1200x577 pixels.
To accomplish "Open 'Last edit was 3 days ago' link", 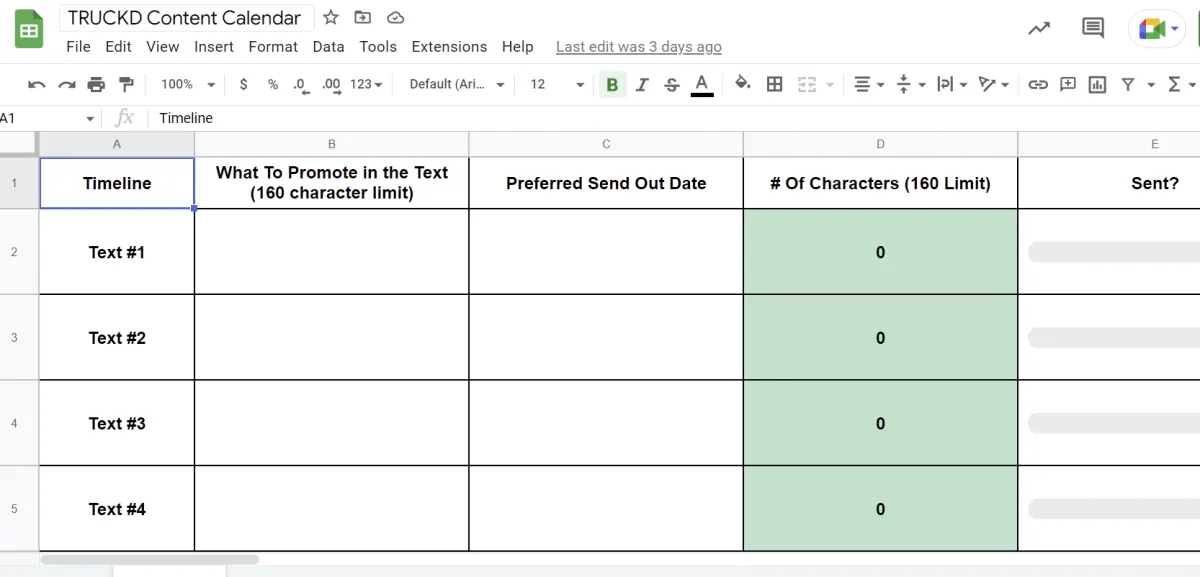I will pyautogui.click(x=638, y=47).
